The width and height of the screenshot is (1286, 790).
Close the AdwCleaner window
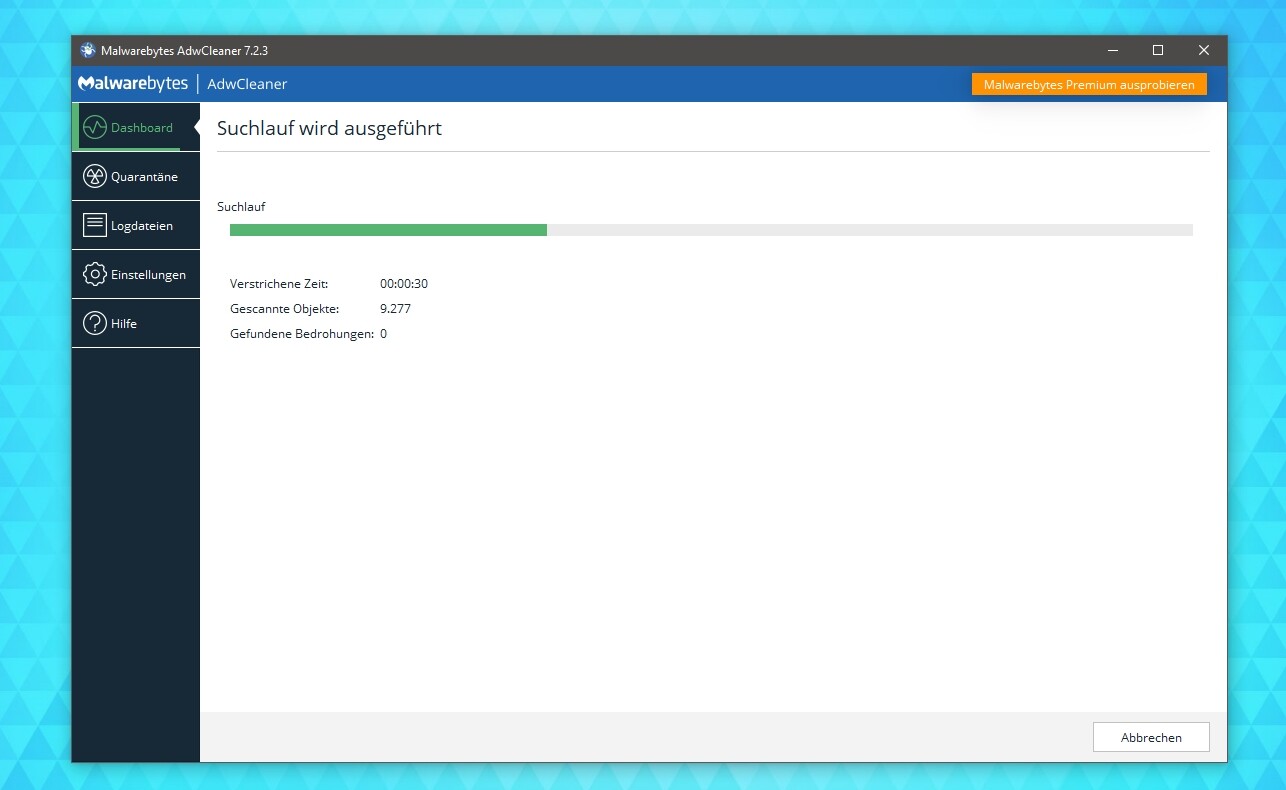click(1204, 50)
